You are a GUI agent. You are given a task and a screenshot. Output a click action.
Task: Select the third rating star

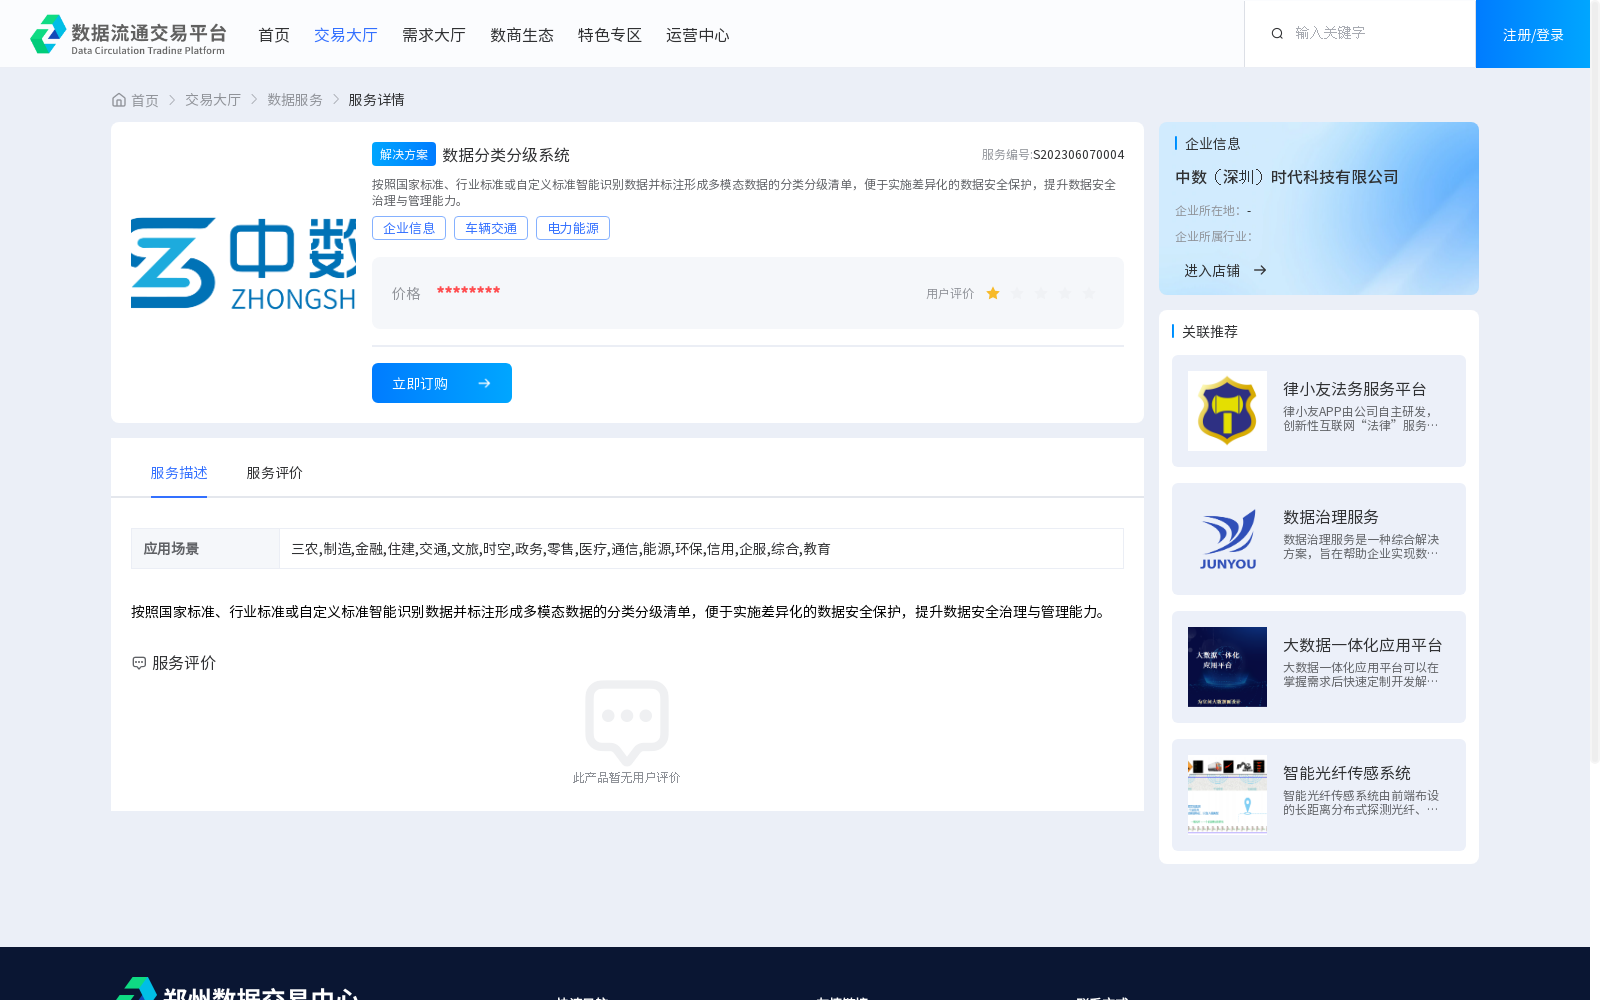pos(1041,293)
